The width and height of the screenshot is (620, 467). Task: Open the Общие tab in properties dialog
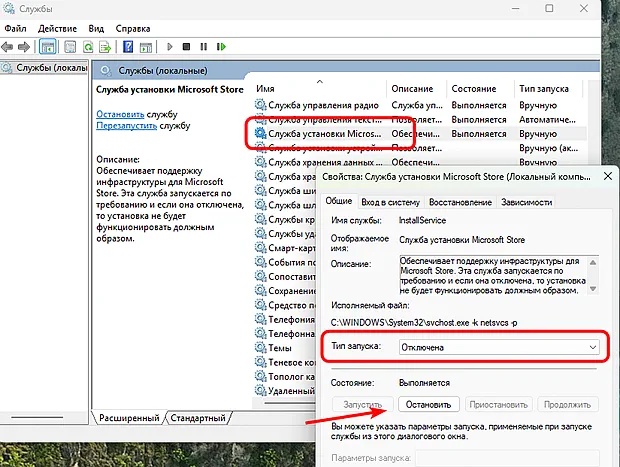pos(338,201)
